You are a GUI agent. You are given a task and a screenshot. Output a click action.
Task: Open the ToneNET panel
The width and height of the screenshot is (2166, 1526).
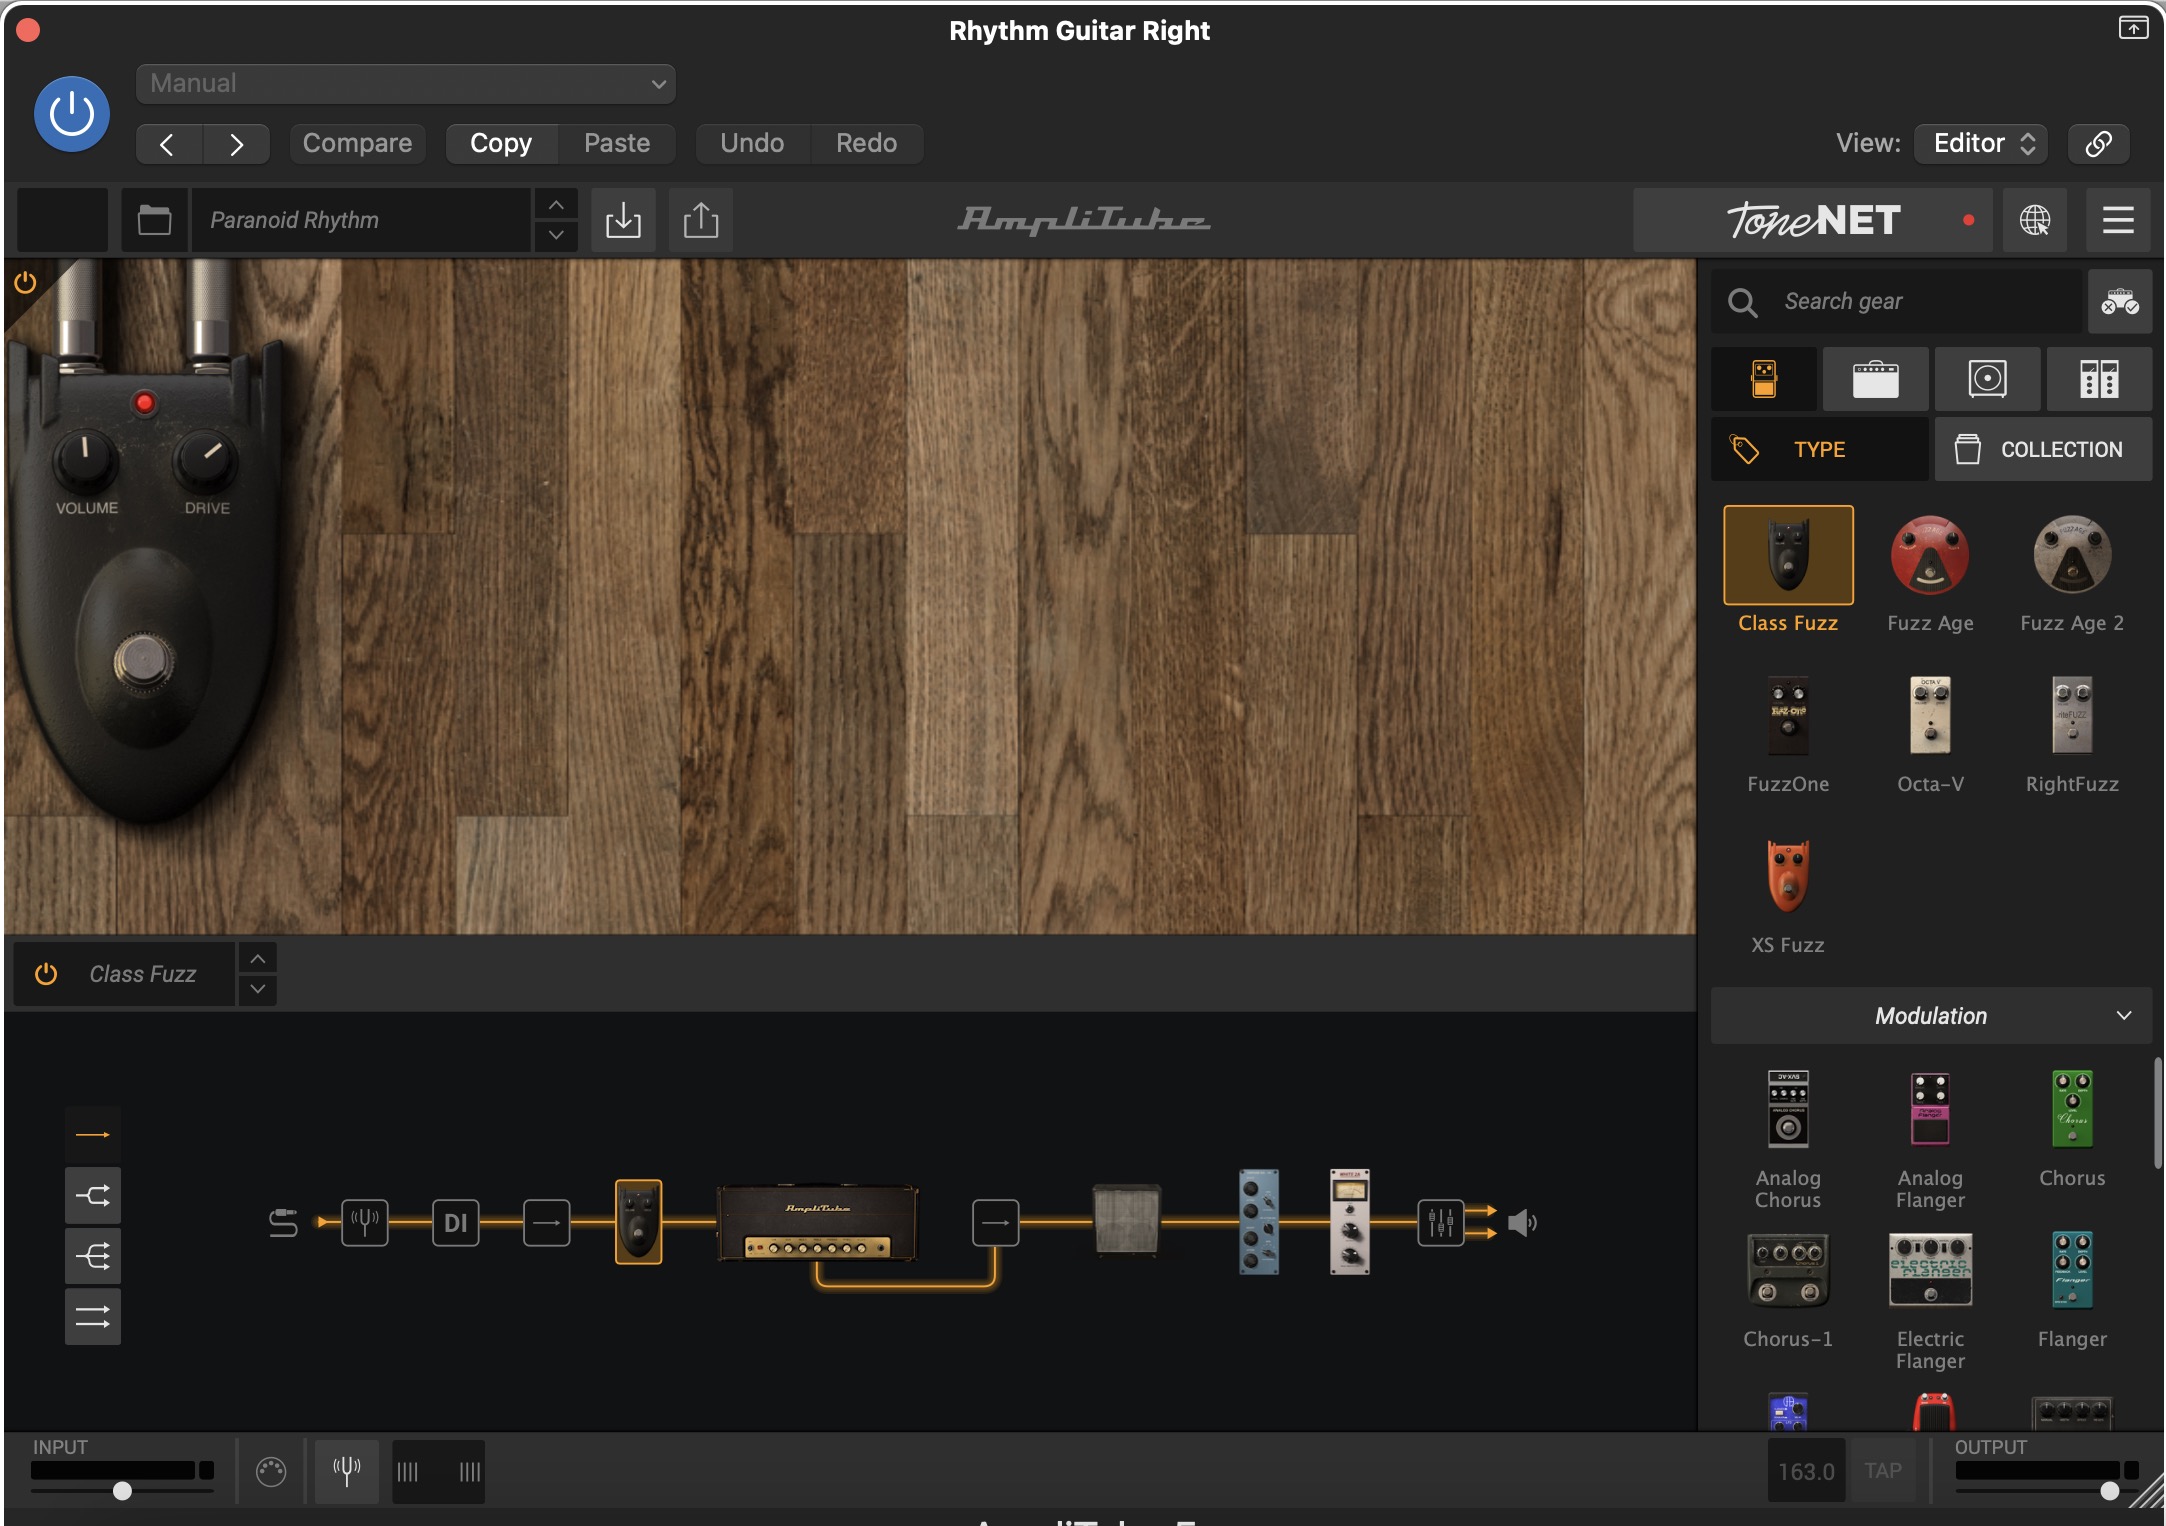click(1812, 220)
